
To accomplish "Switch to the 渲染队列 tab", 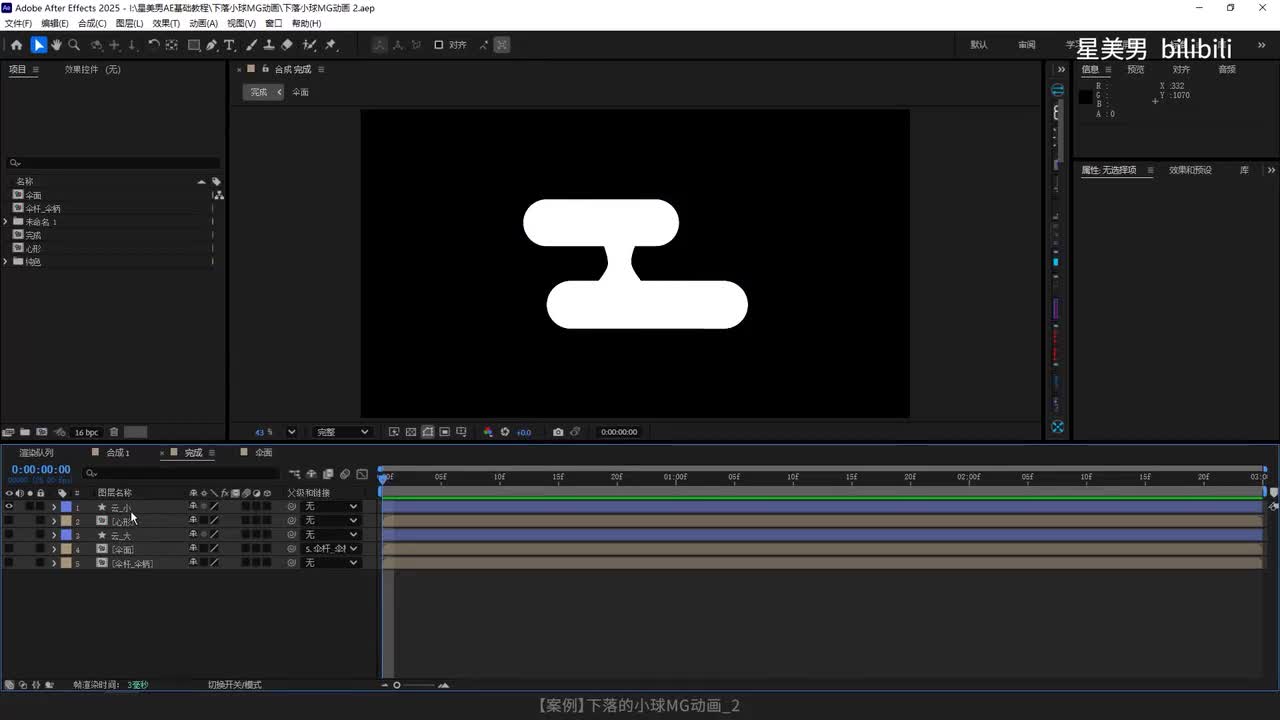I will [36, 453].
